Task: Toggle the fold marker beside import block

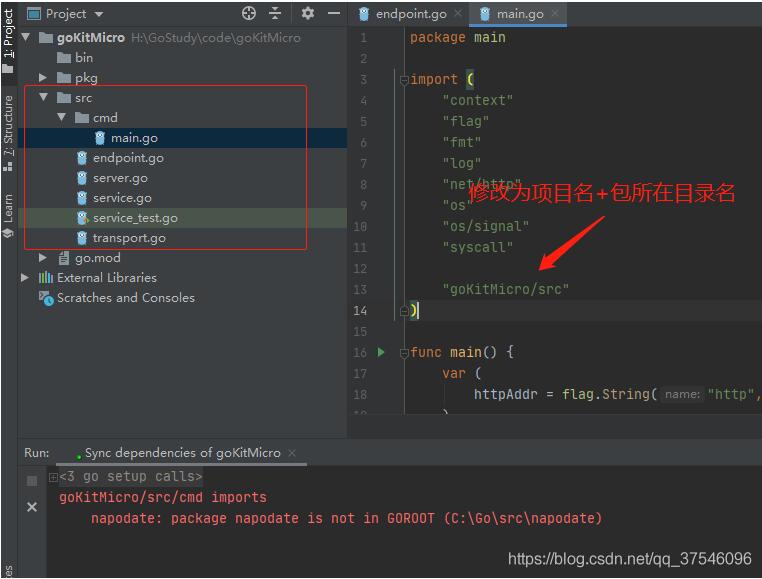Action: (x=404, y=79)
